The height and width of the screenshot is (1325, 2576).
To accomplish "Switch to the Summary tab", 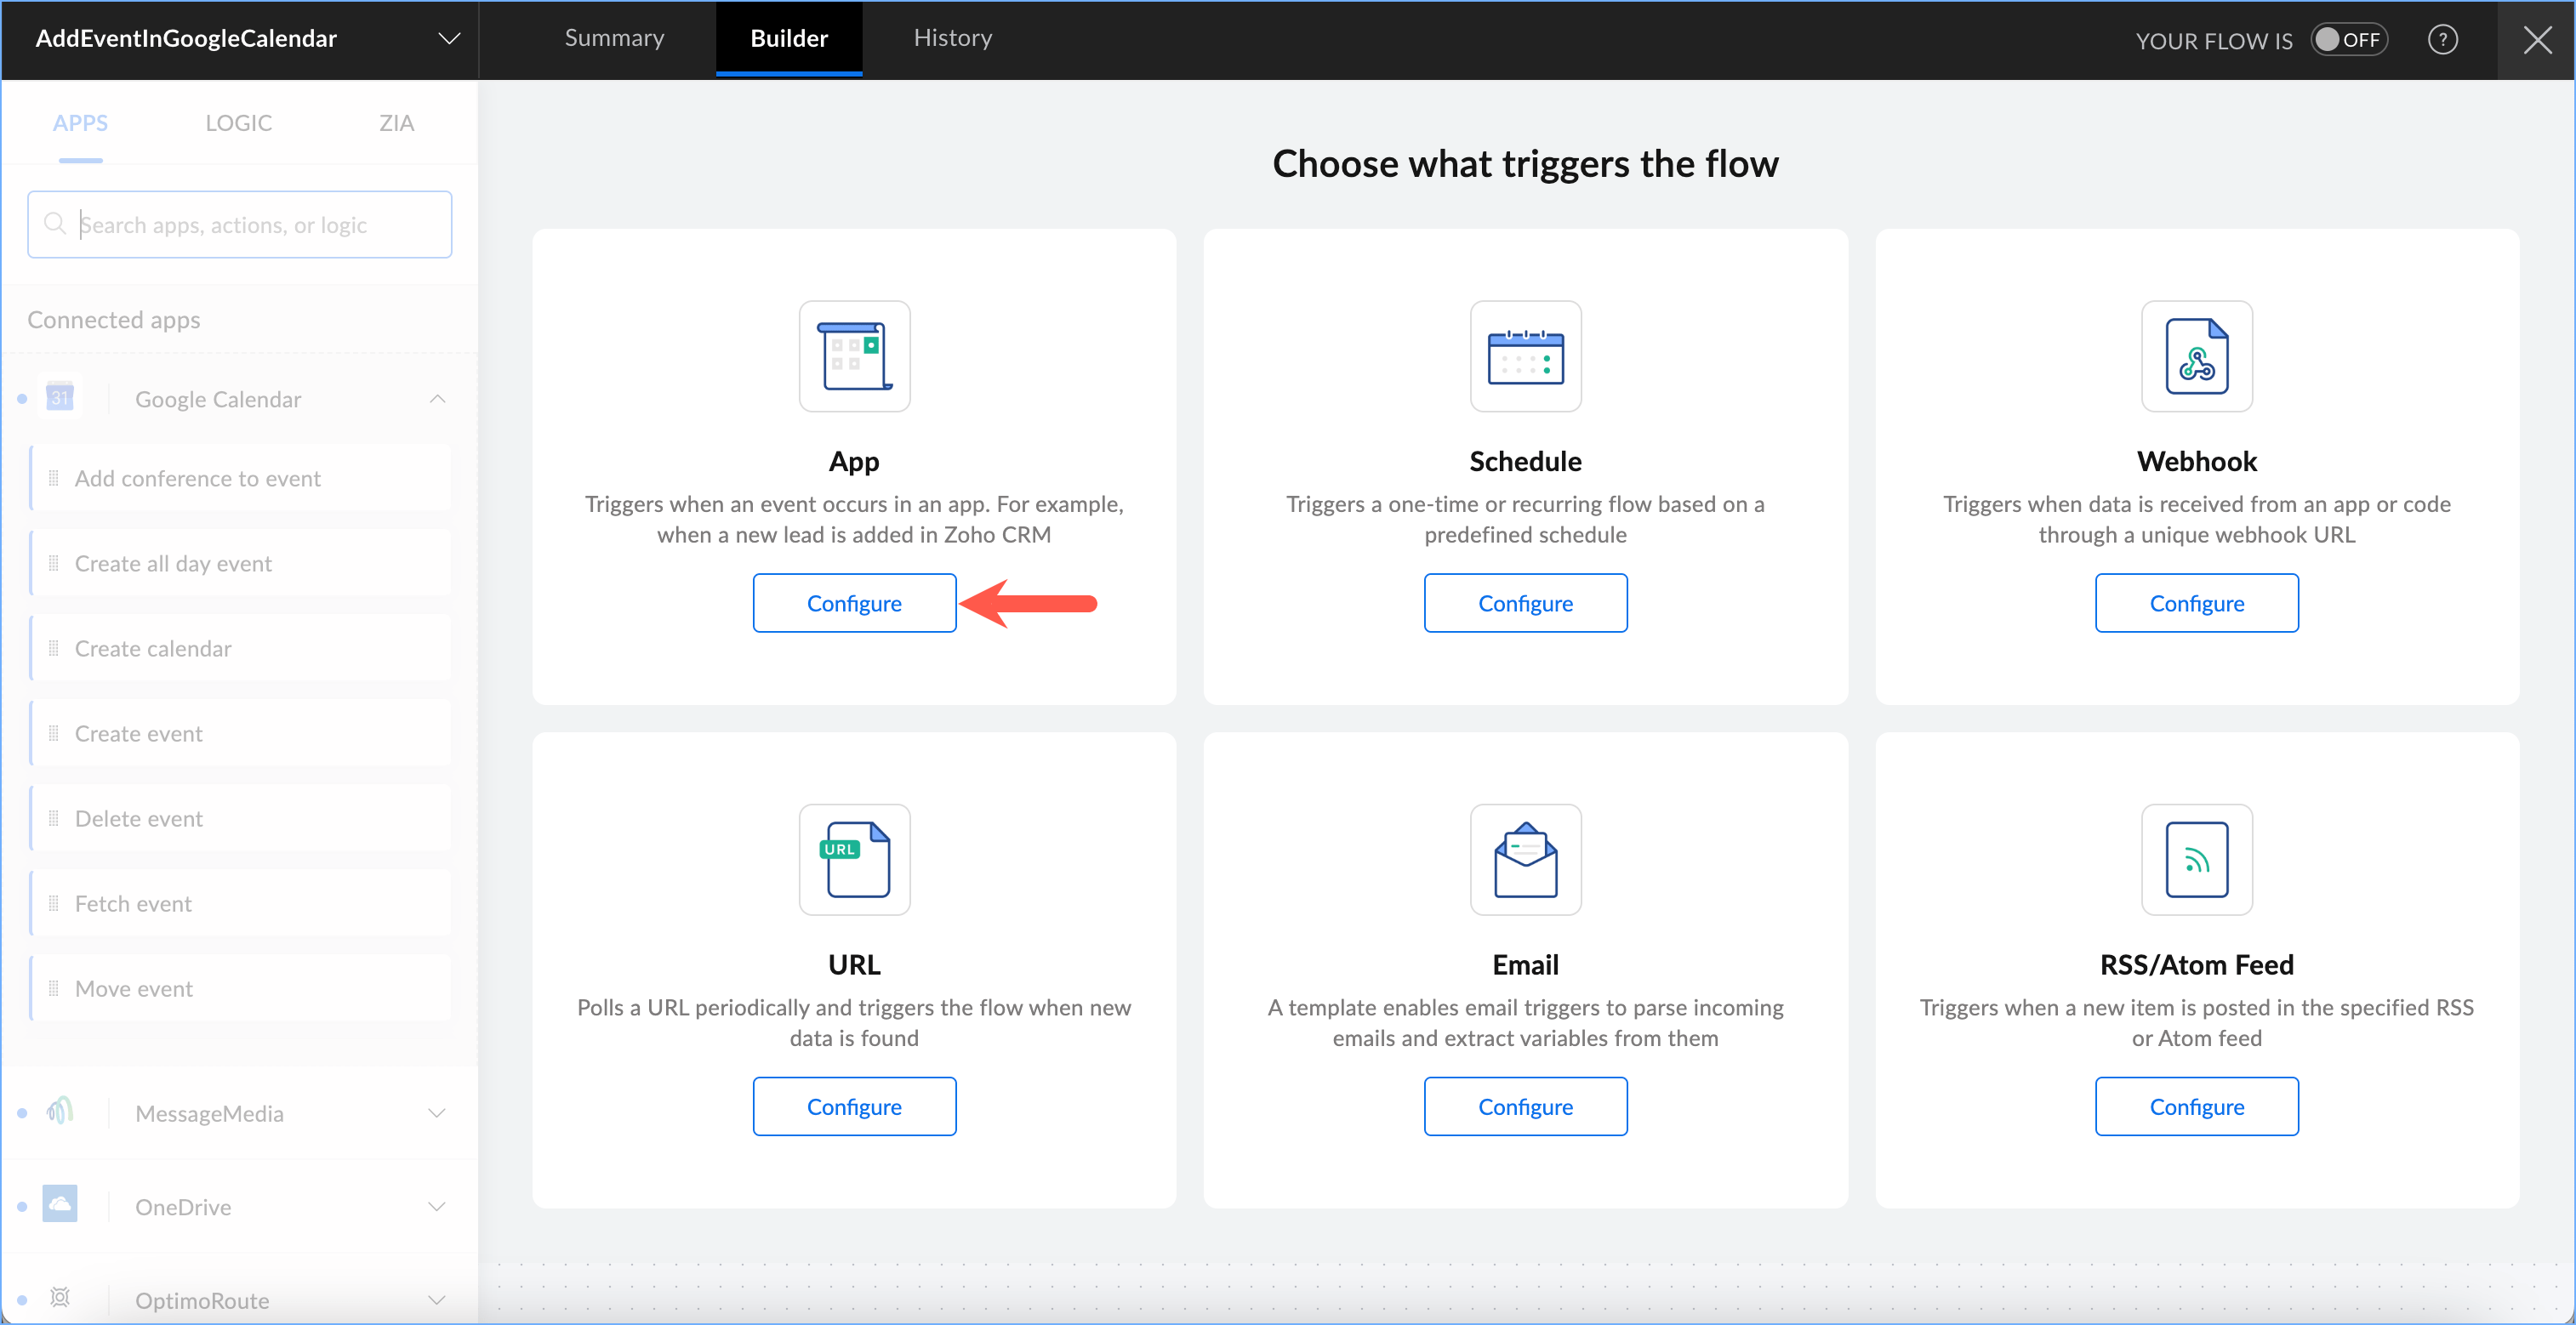I will click(x=614, y=38).
